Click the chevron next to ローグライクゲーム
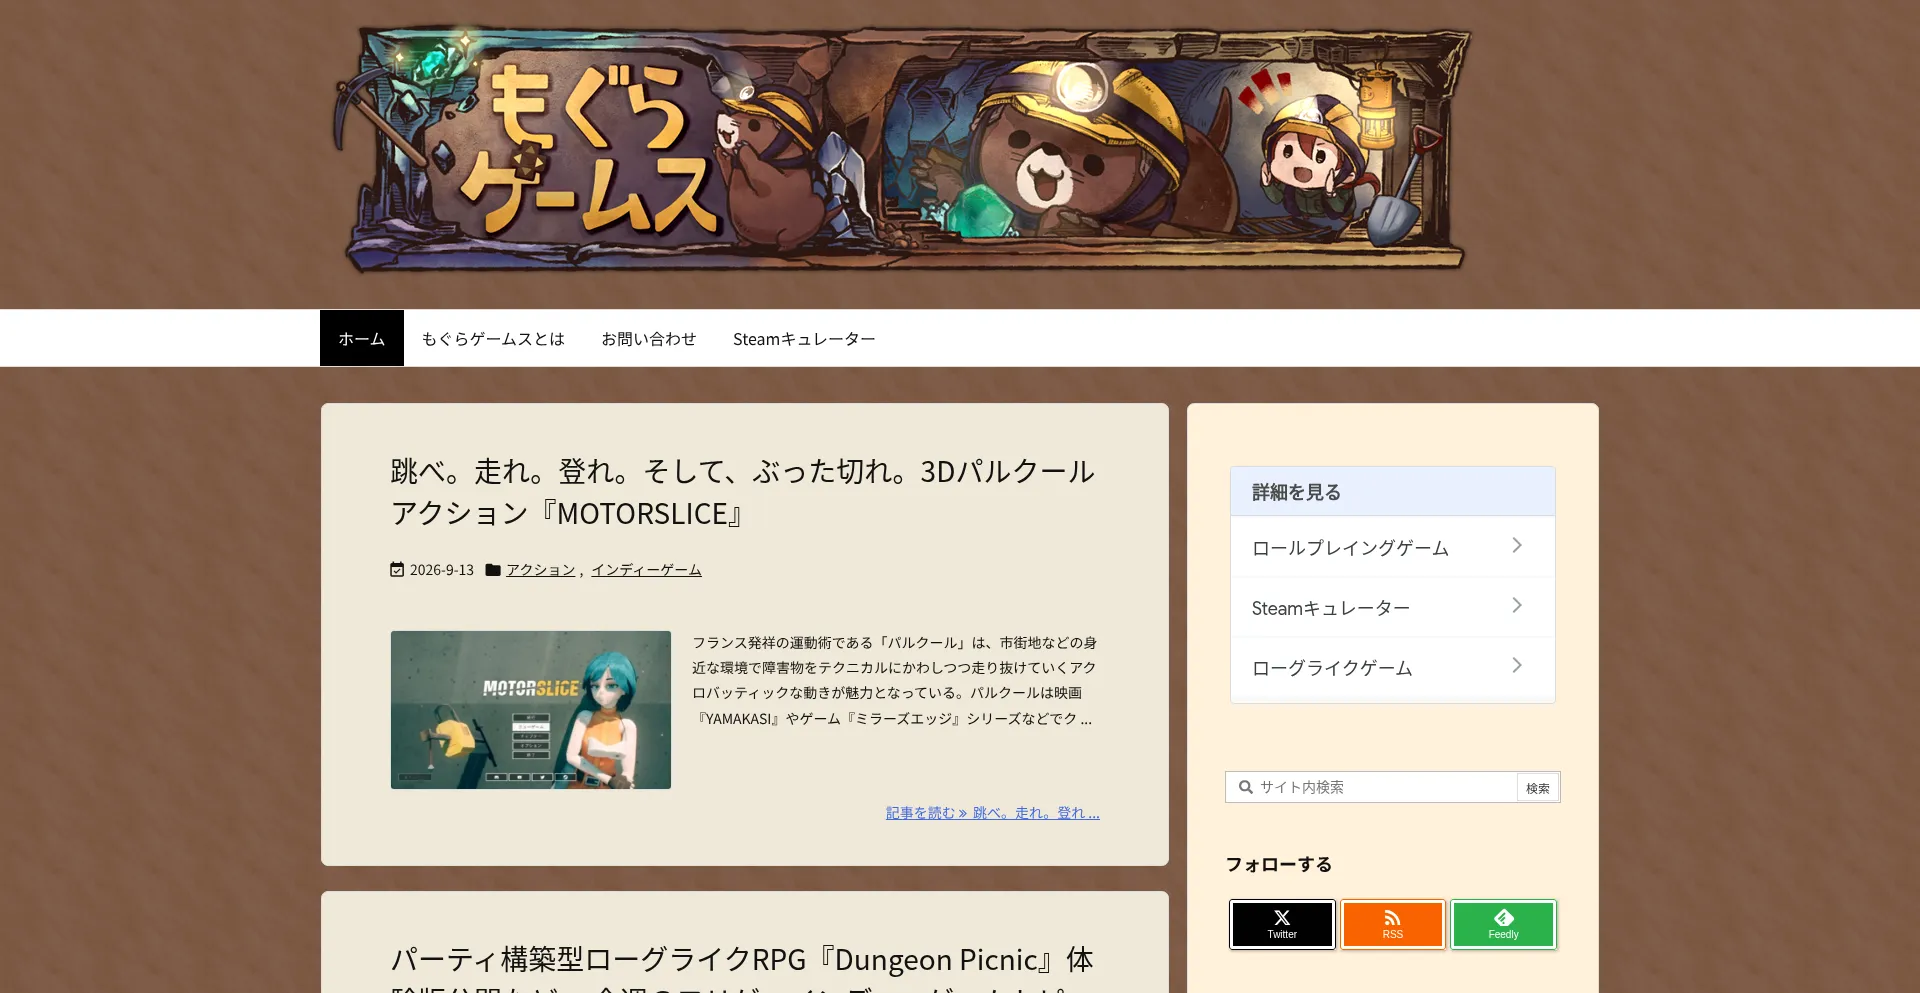This screenshot has height=993, width=1920. pos(1517,665)
